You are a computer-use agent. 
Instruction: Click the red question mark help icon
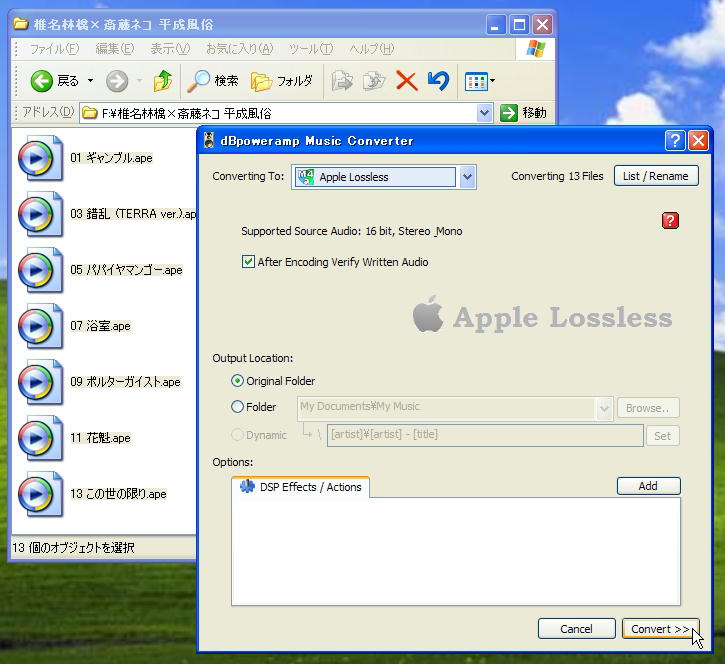(x=670, y=221)
